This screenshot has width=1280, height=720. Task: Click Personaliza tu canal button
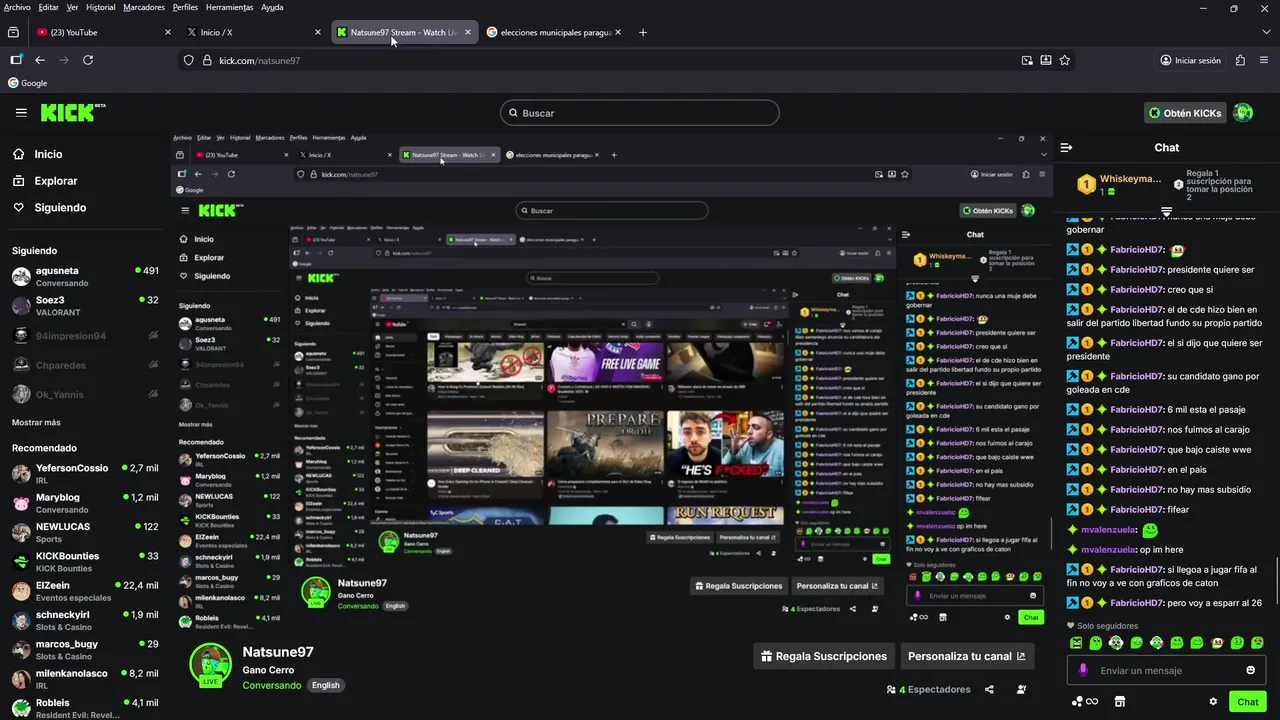[x=966, y=656]
